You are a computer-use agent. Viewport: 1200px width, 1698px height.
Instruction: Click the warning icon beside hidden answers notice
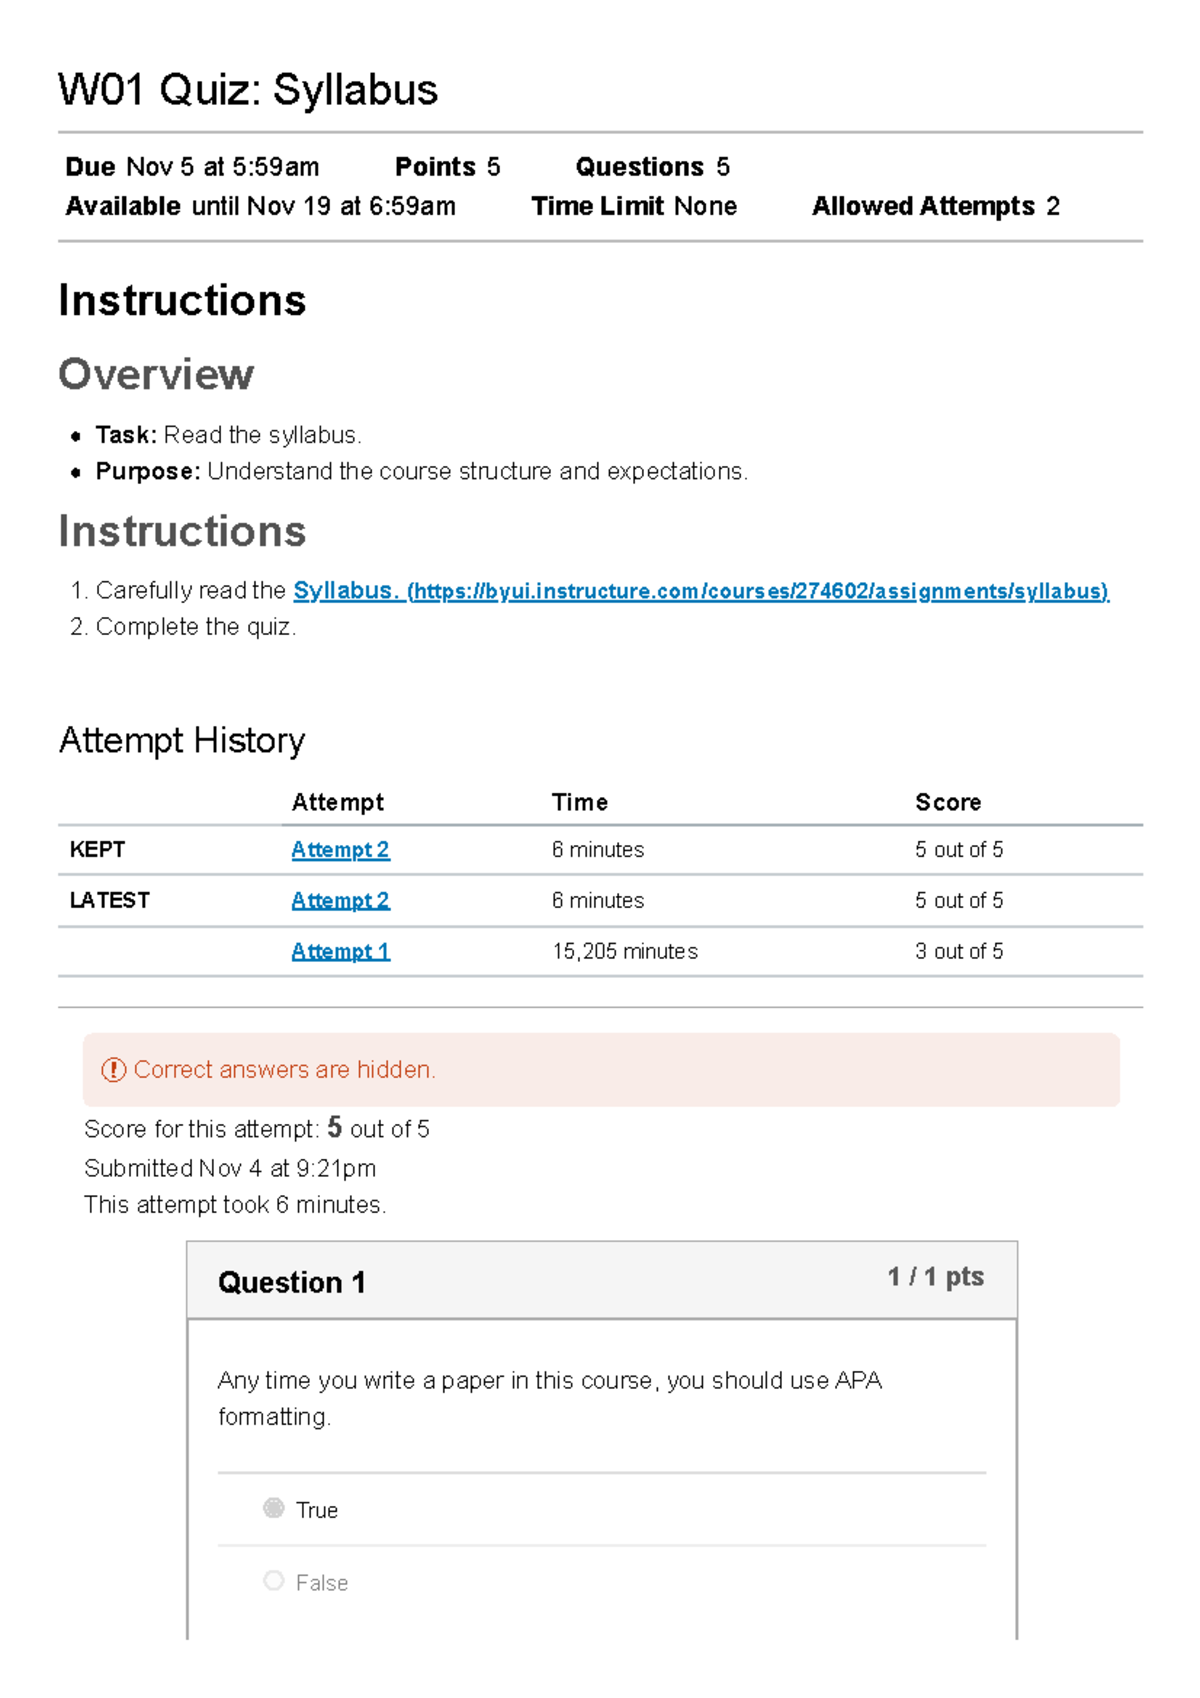pos(113,1070)
